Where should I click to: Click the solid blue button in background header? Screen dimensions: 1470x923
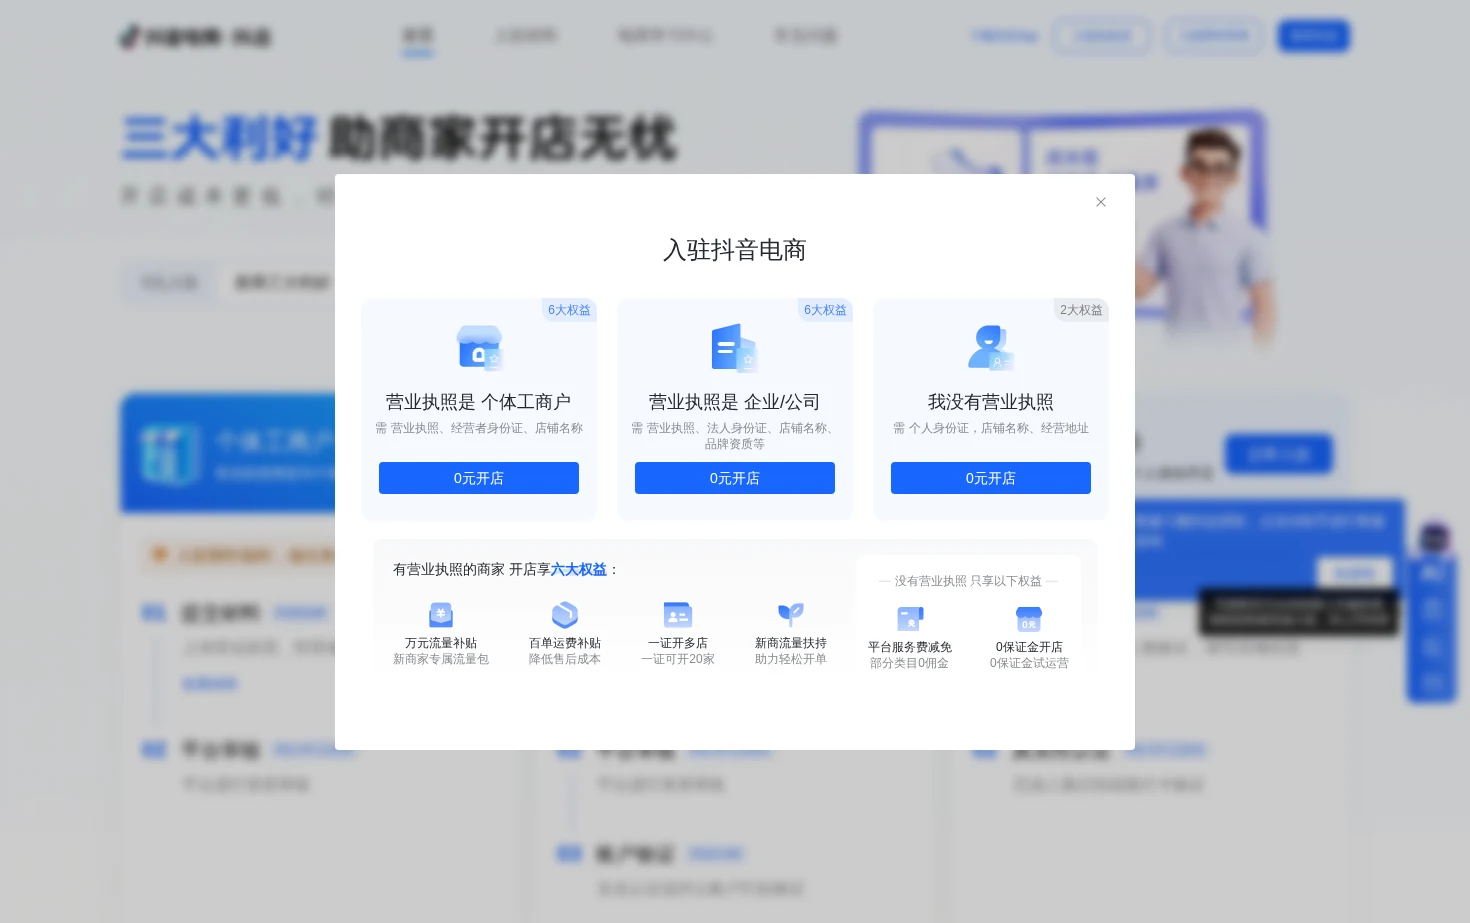1314,36
